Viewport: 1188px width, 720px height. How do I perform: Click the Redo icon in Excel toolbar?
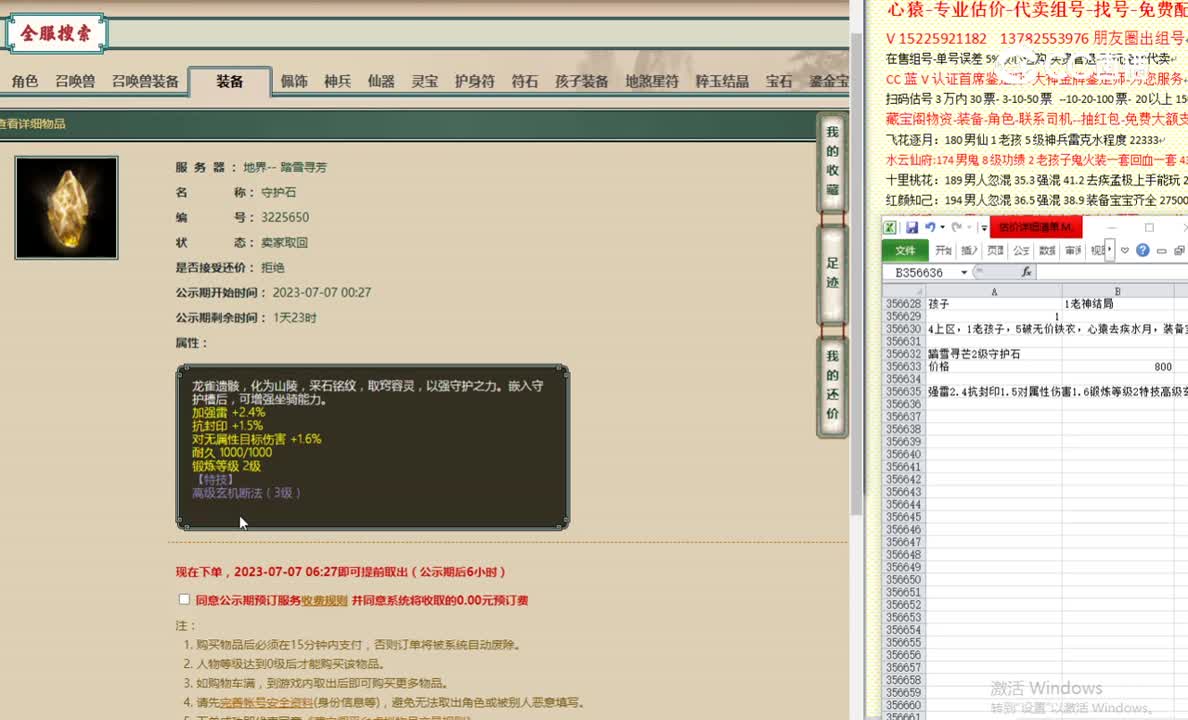coord(957,227)
